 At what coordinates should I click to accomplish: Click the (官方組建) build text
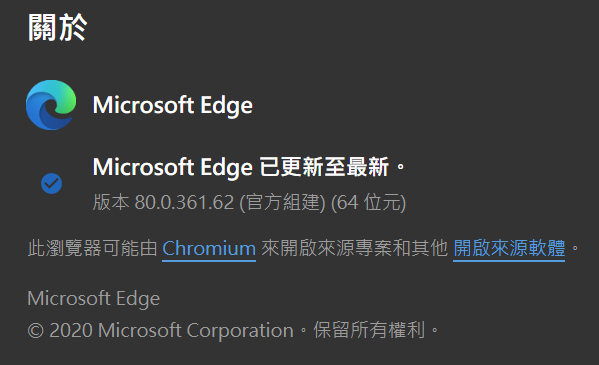(x=282, y=202)
